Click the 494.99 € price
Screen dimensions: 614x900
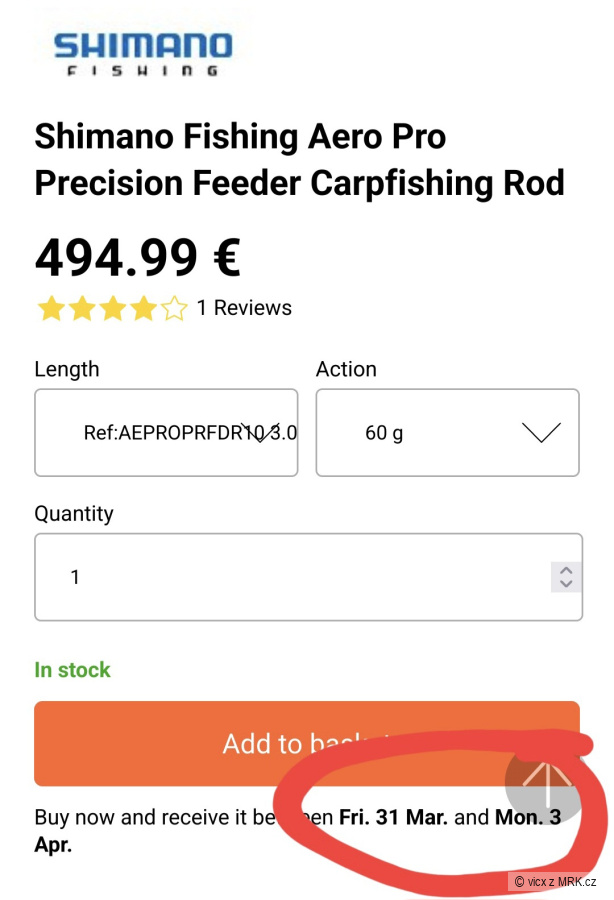click(x=137, y=257)
